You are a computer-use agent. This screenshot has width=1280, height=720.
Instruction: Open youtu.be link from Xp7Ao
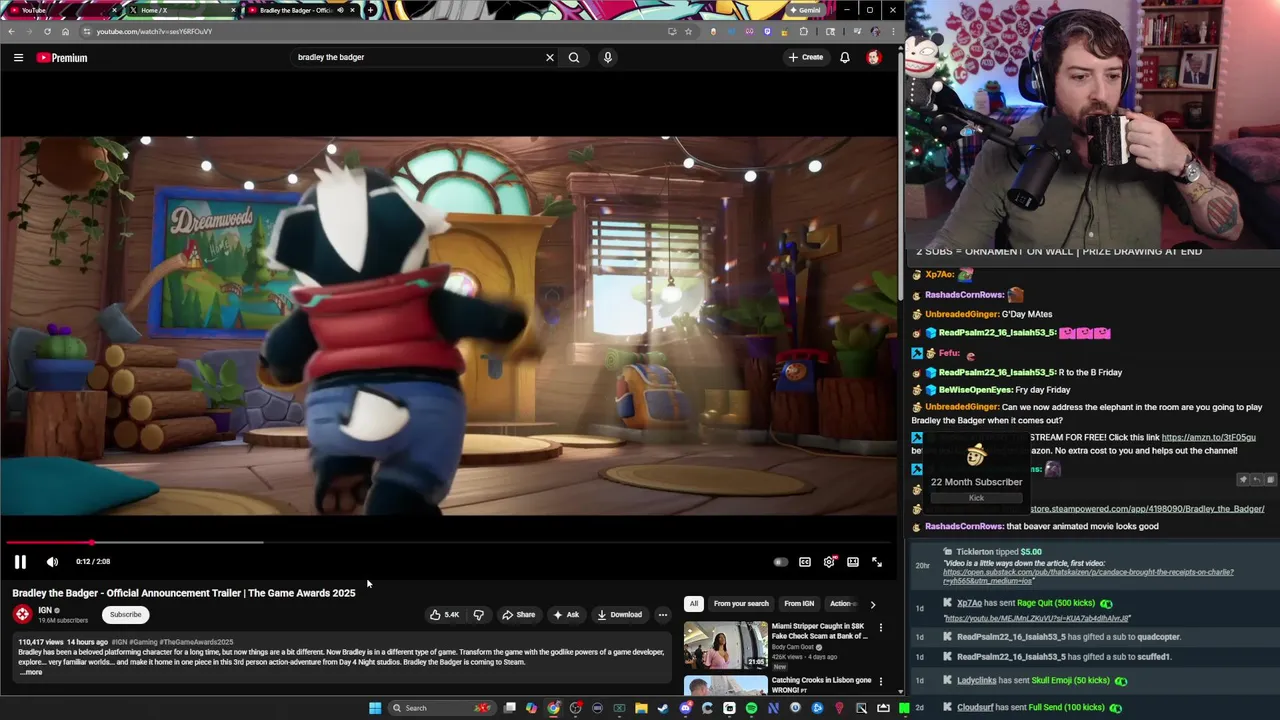coord(1036,619)
